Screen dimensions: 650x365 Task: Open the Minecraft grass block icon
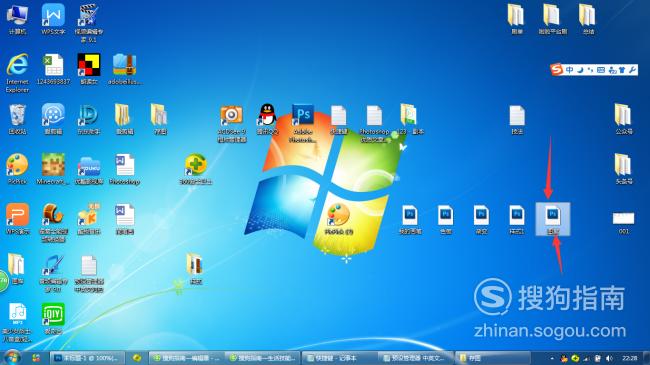tap(53, 169)
